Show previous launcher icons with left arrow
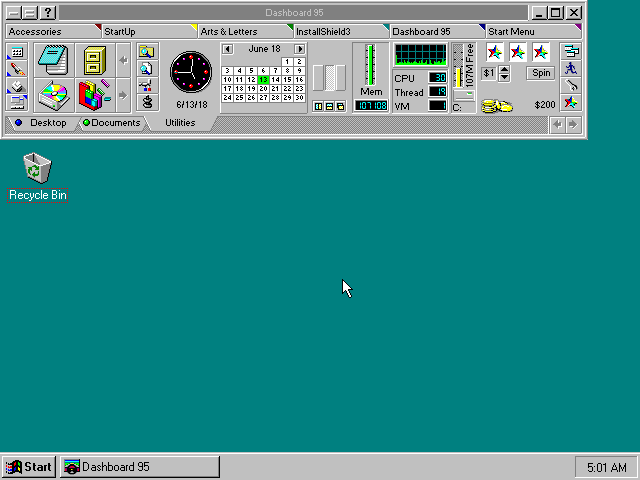The height and width of the screenshot is (480, 640). (x=123, y=60)
